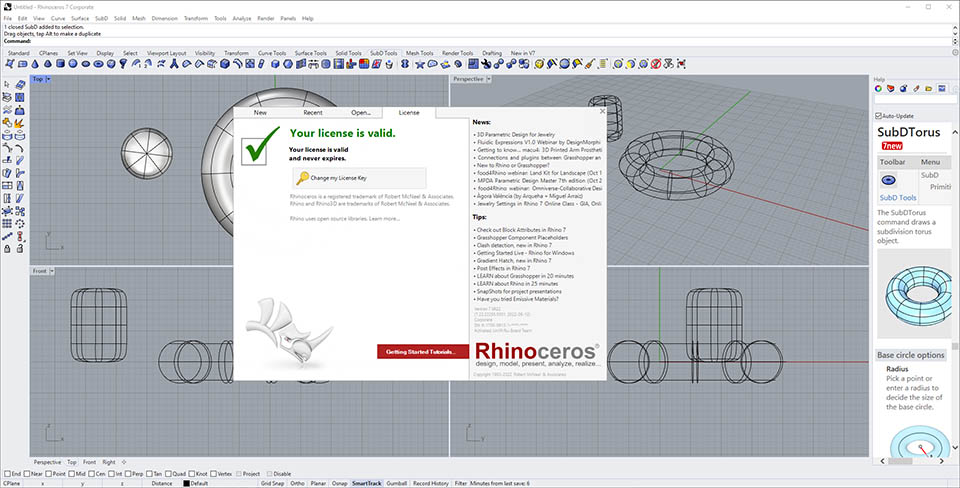Screen dimensions: 960x488
Task: Click the key icon for license change
Action: click(302, 177)
